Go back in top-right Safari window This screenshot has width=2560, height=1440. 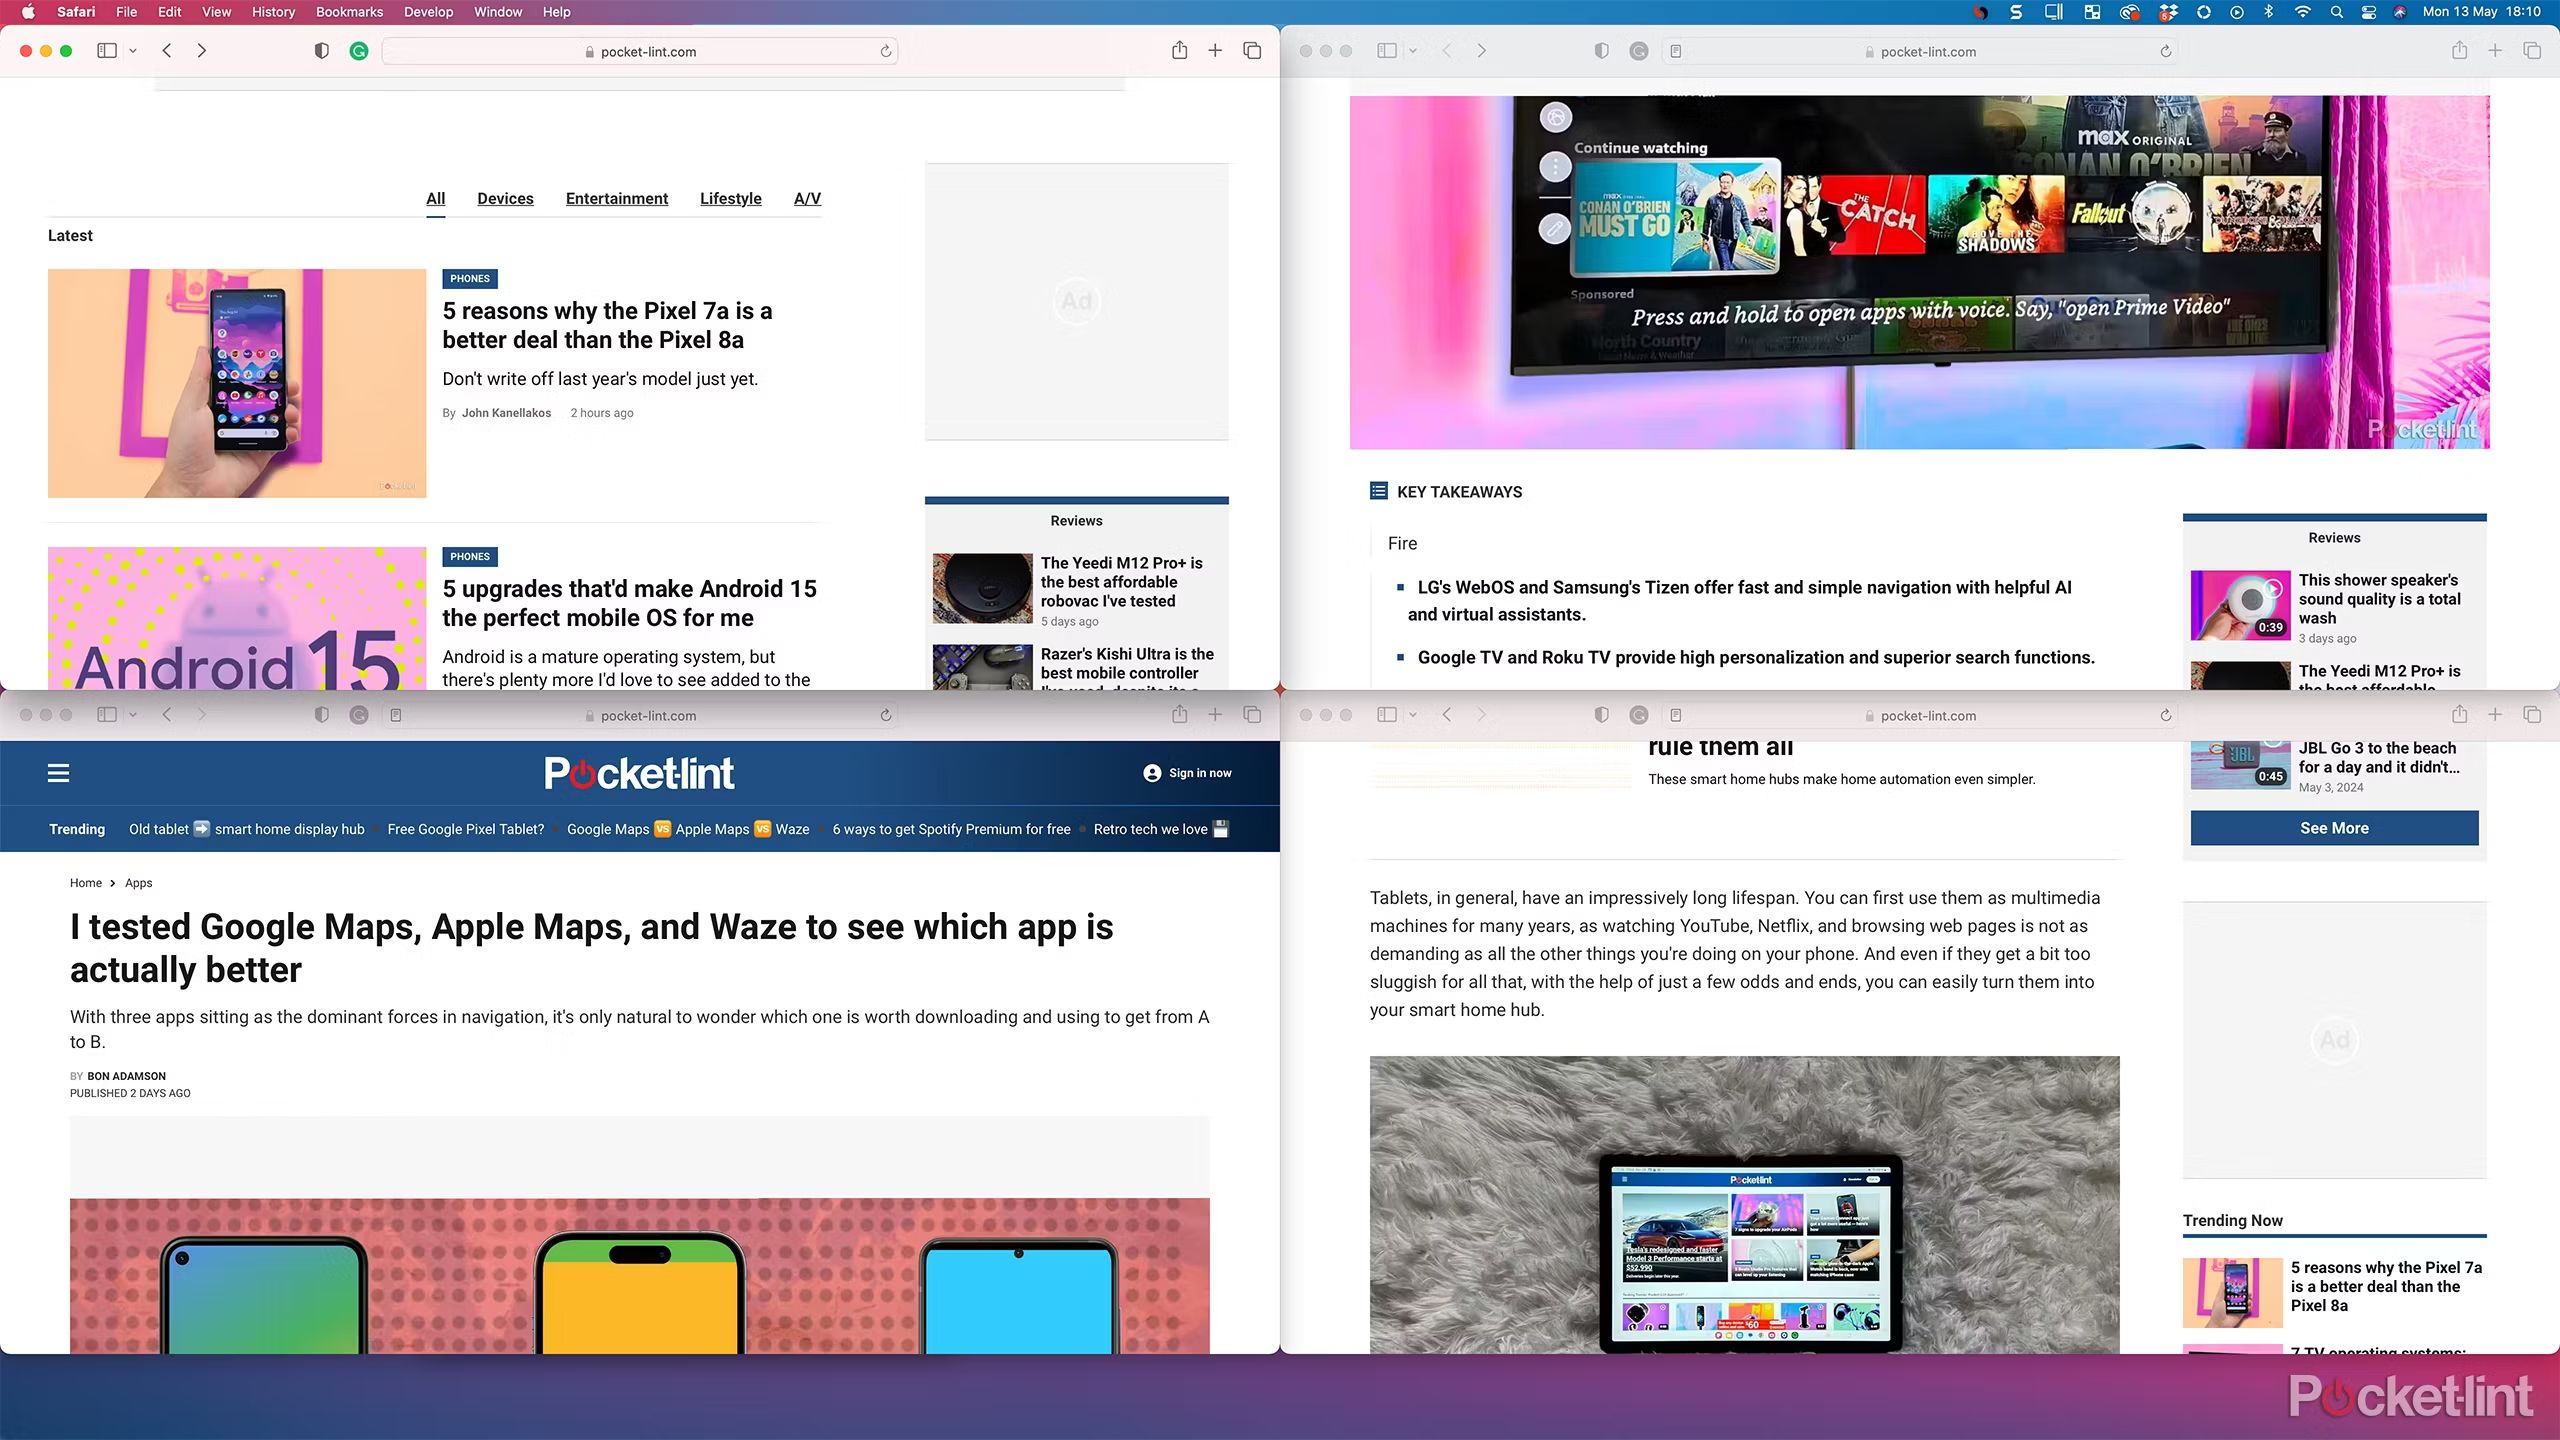(1447, 51)
